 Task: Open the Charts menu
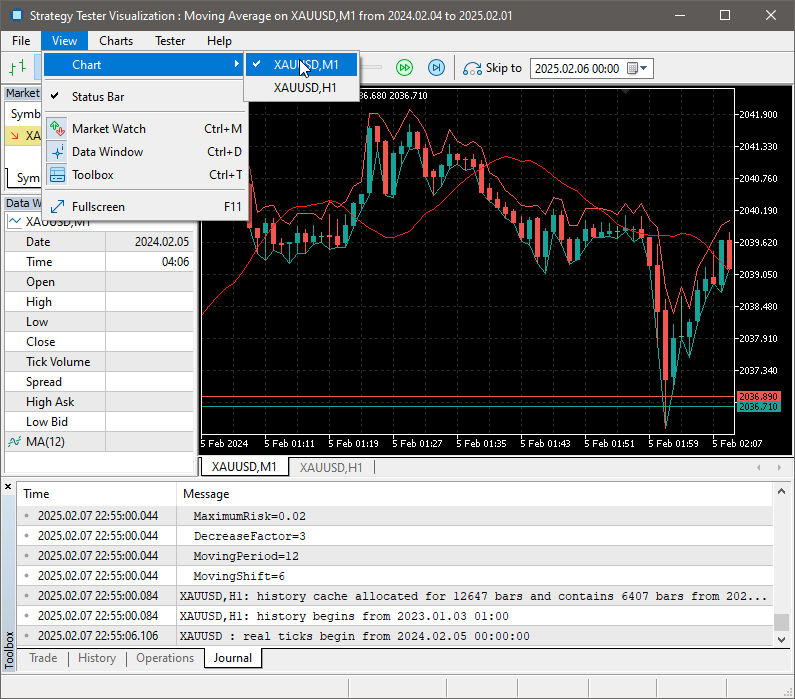116,41
